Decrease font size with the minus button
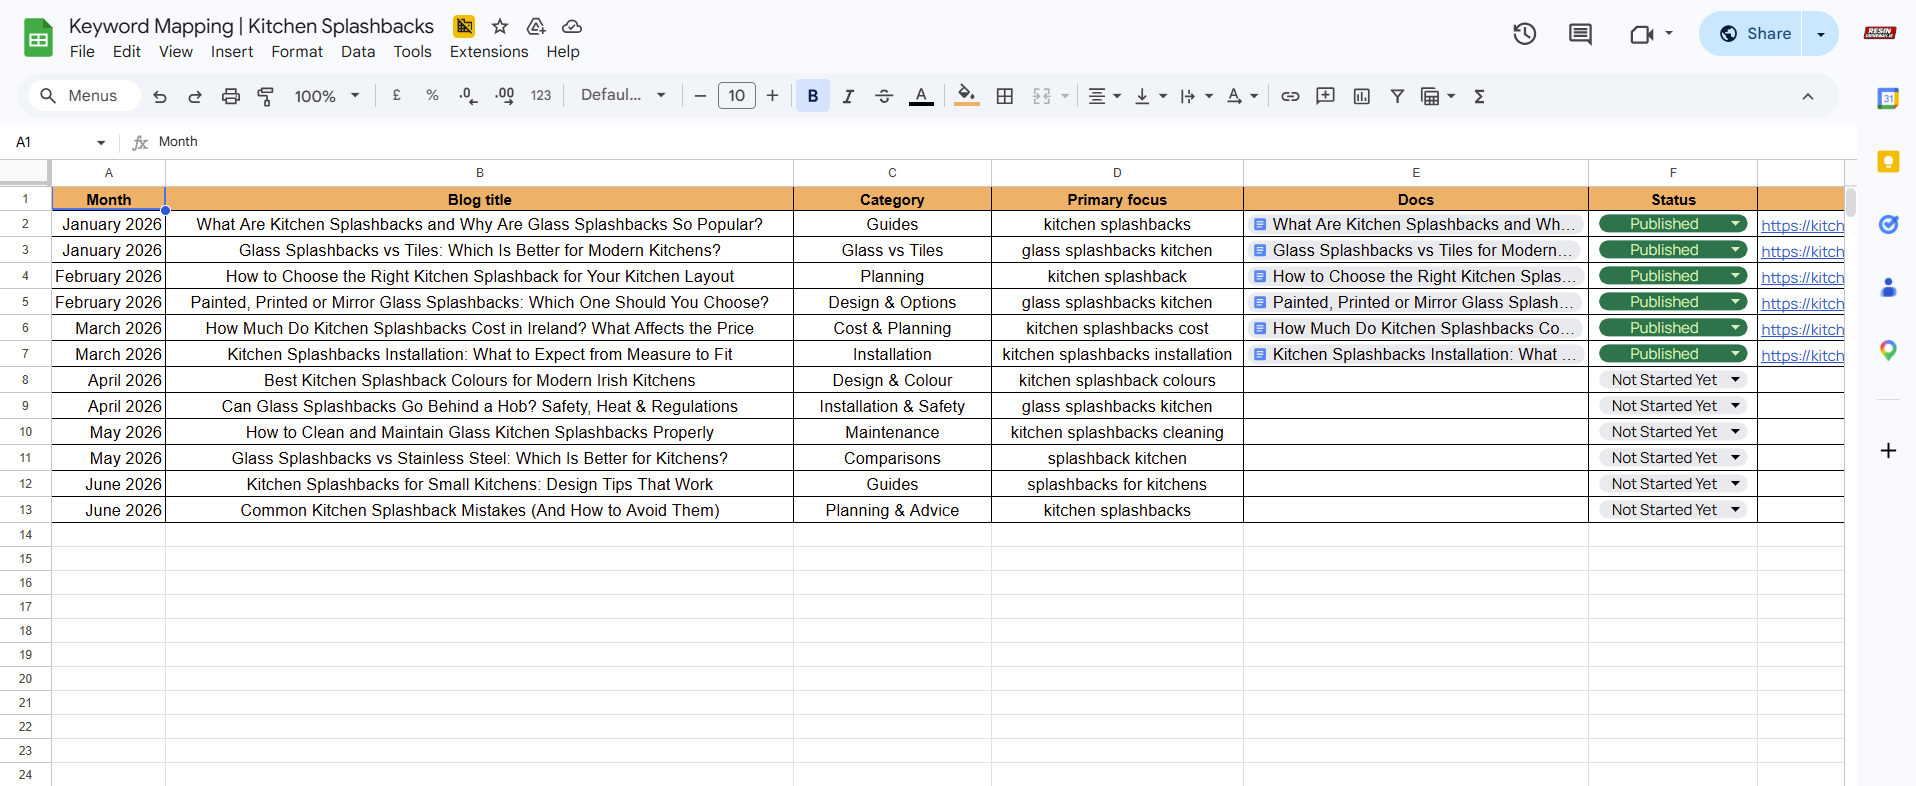The width and height of the screenshot is (1916, 786). click(x=700, y=96)
